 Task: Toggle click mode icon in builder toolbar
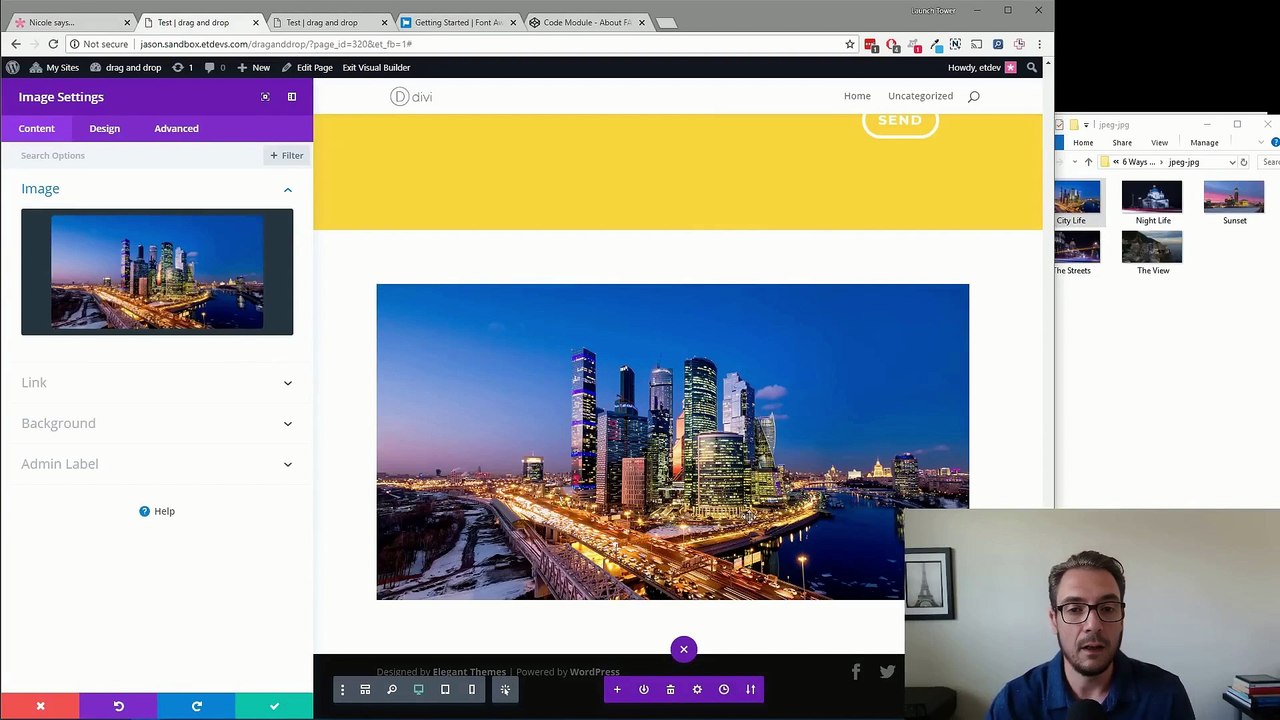point(505,689)
